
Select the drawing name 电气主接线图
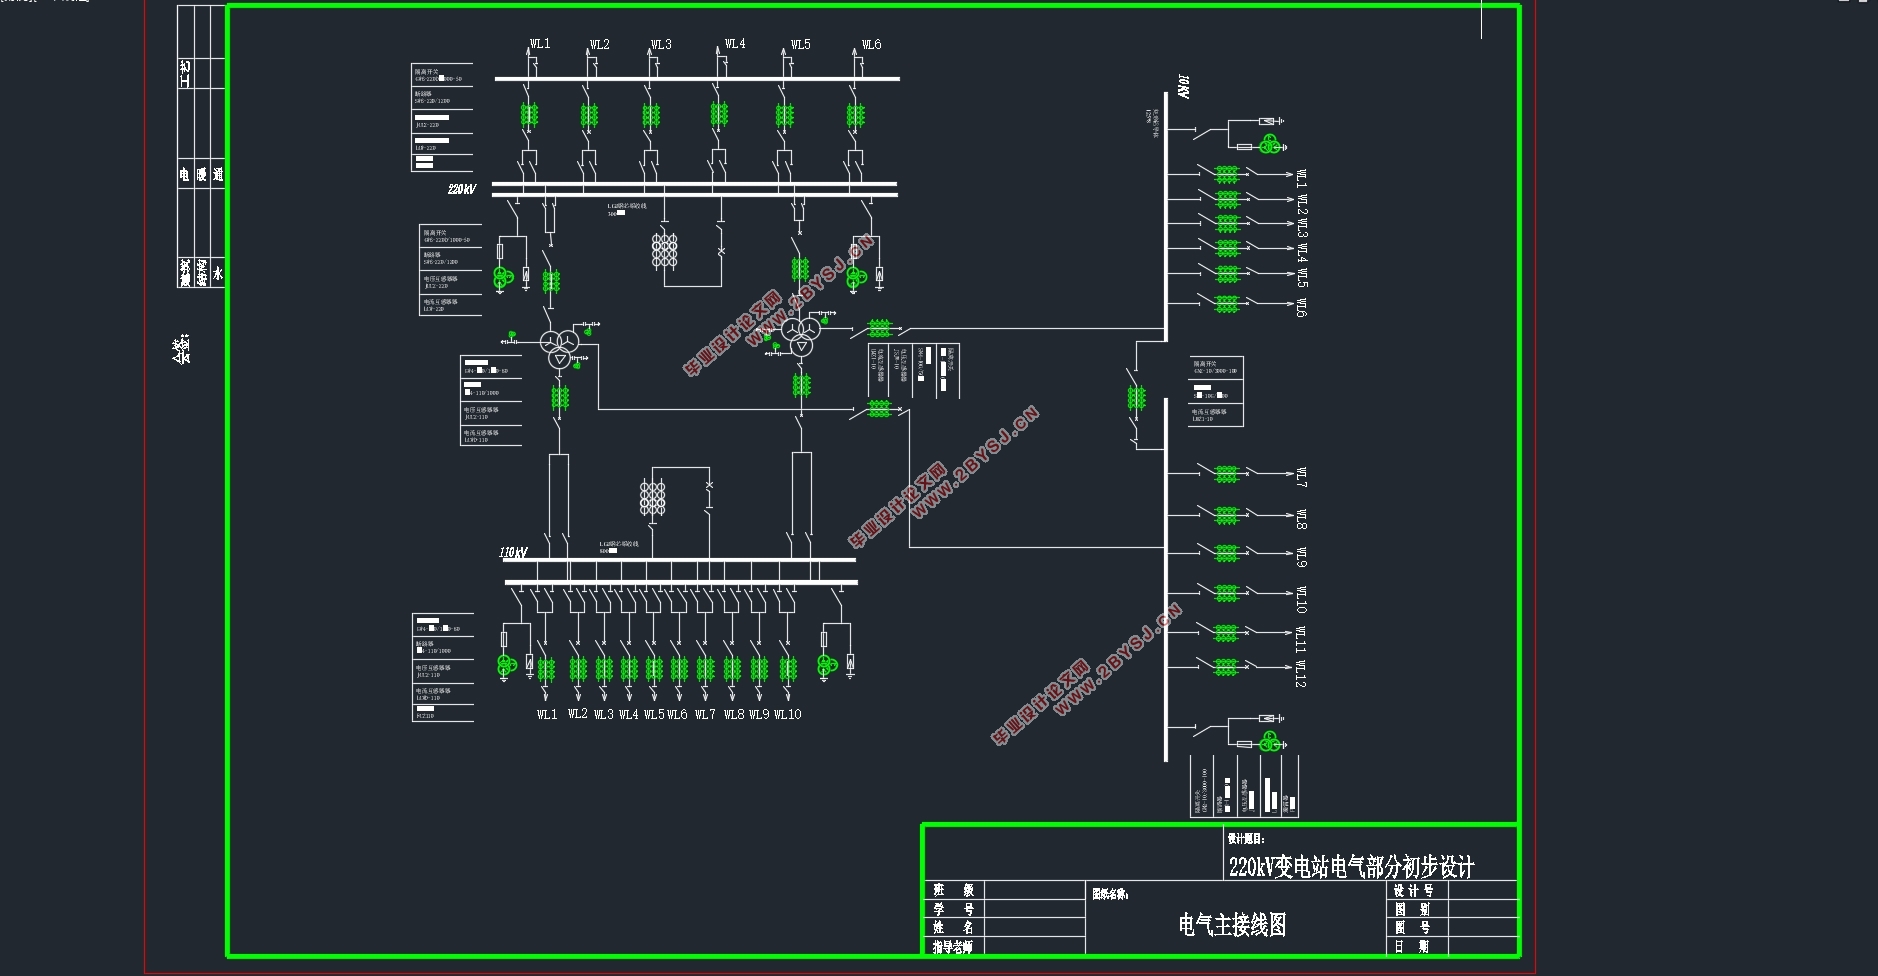coord(1232,925)
